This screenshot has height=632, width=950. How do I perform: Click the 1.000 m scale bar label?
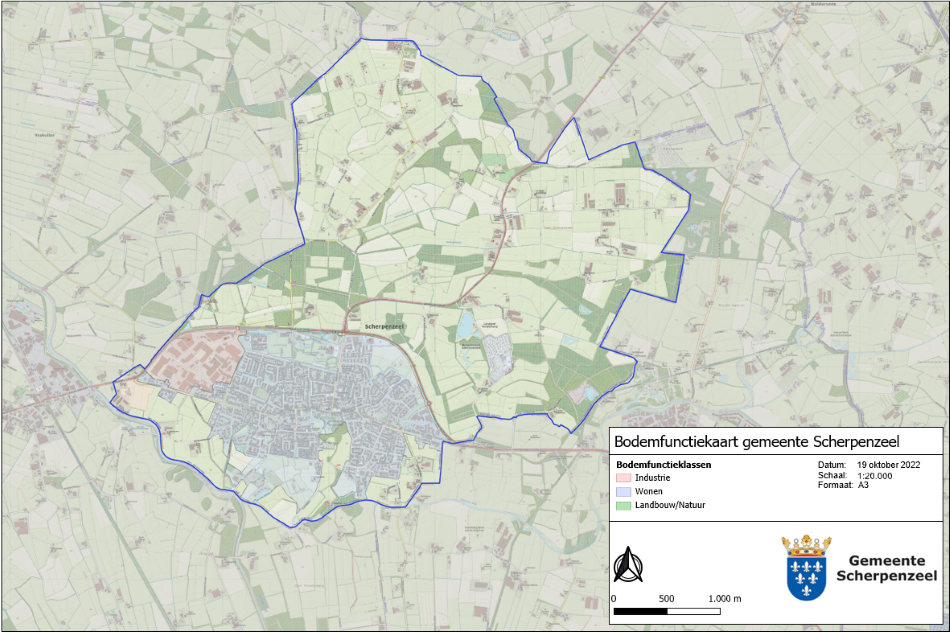724,598
